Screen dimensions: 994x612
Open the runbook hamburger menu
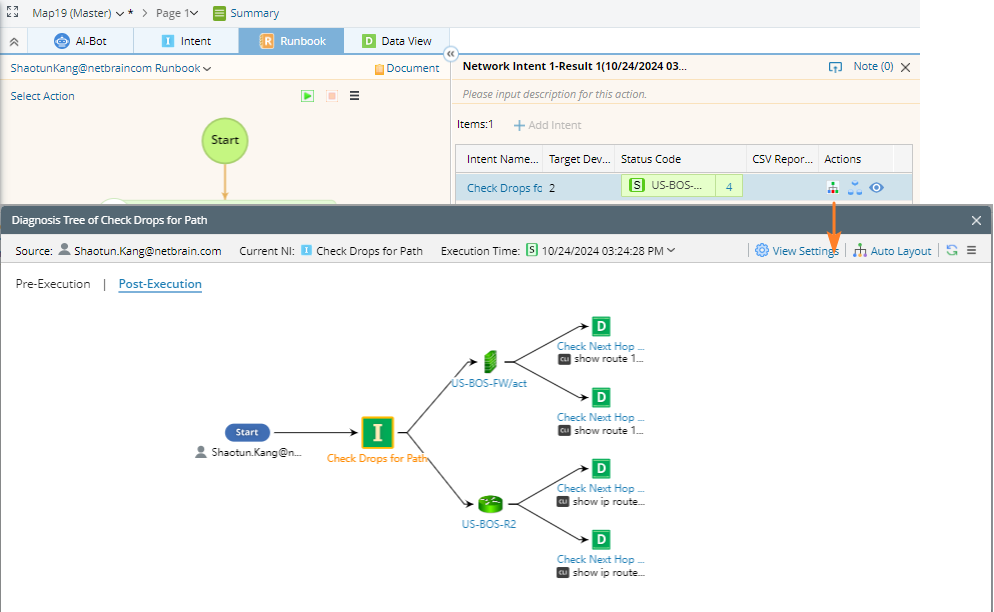point(354,96)
